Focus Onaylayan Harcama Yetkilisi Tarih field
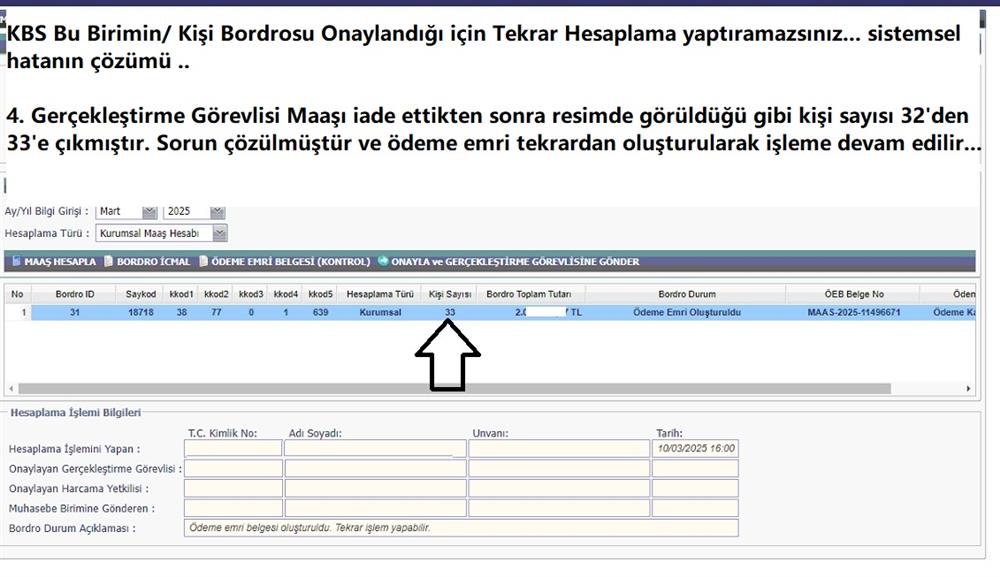Image resolution: width=1000 pixels, height=577 pixels. click(x=695, y=488)
